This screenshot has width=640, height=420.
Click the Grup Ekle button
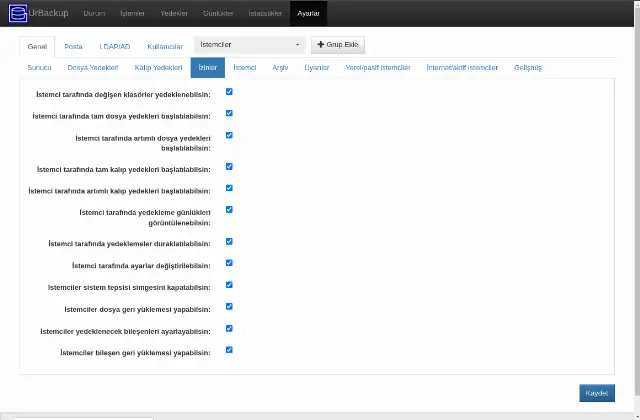point(338,45)
